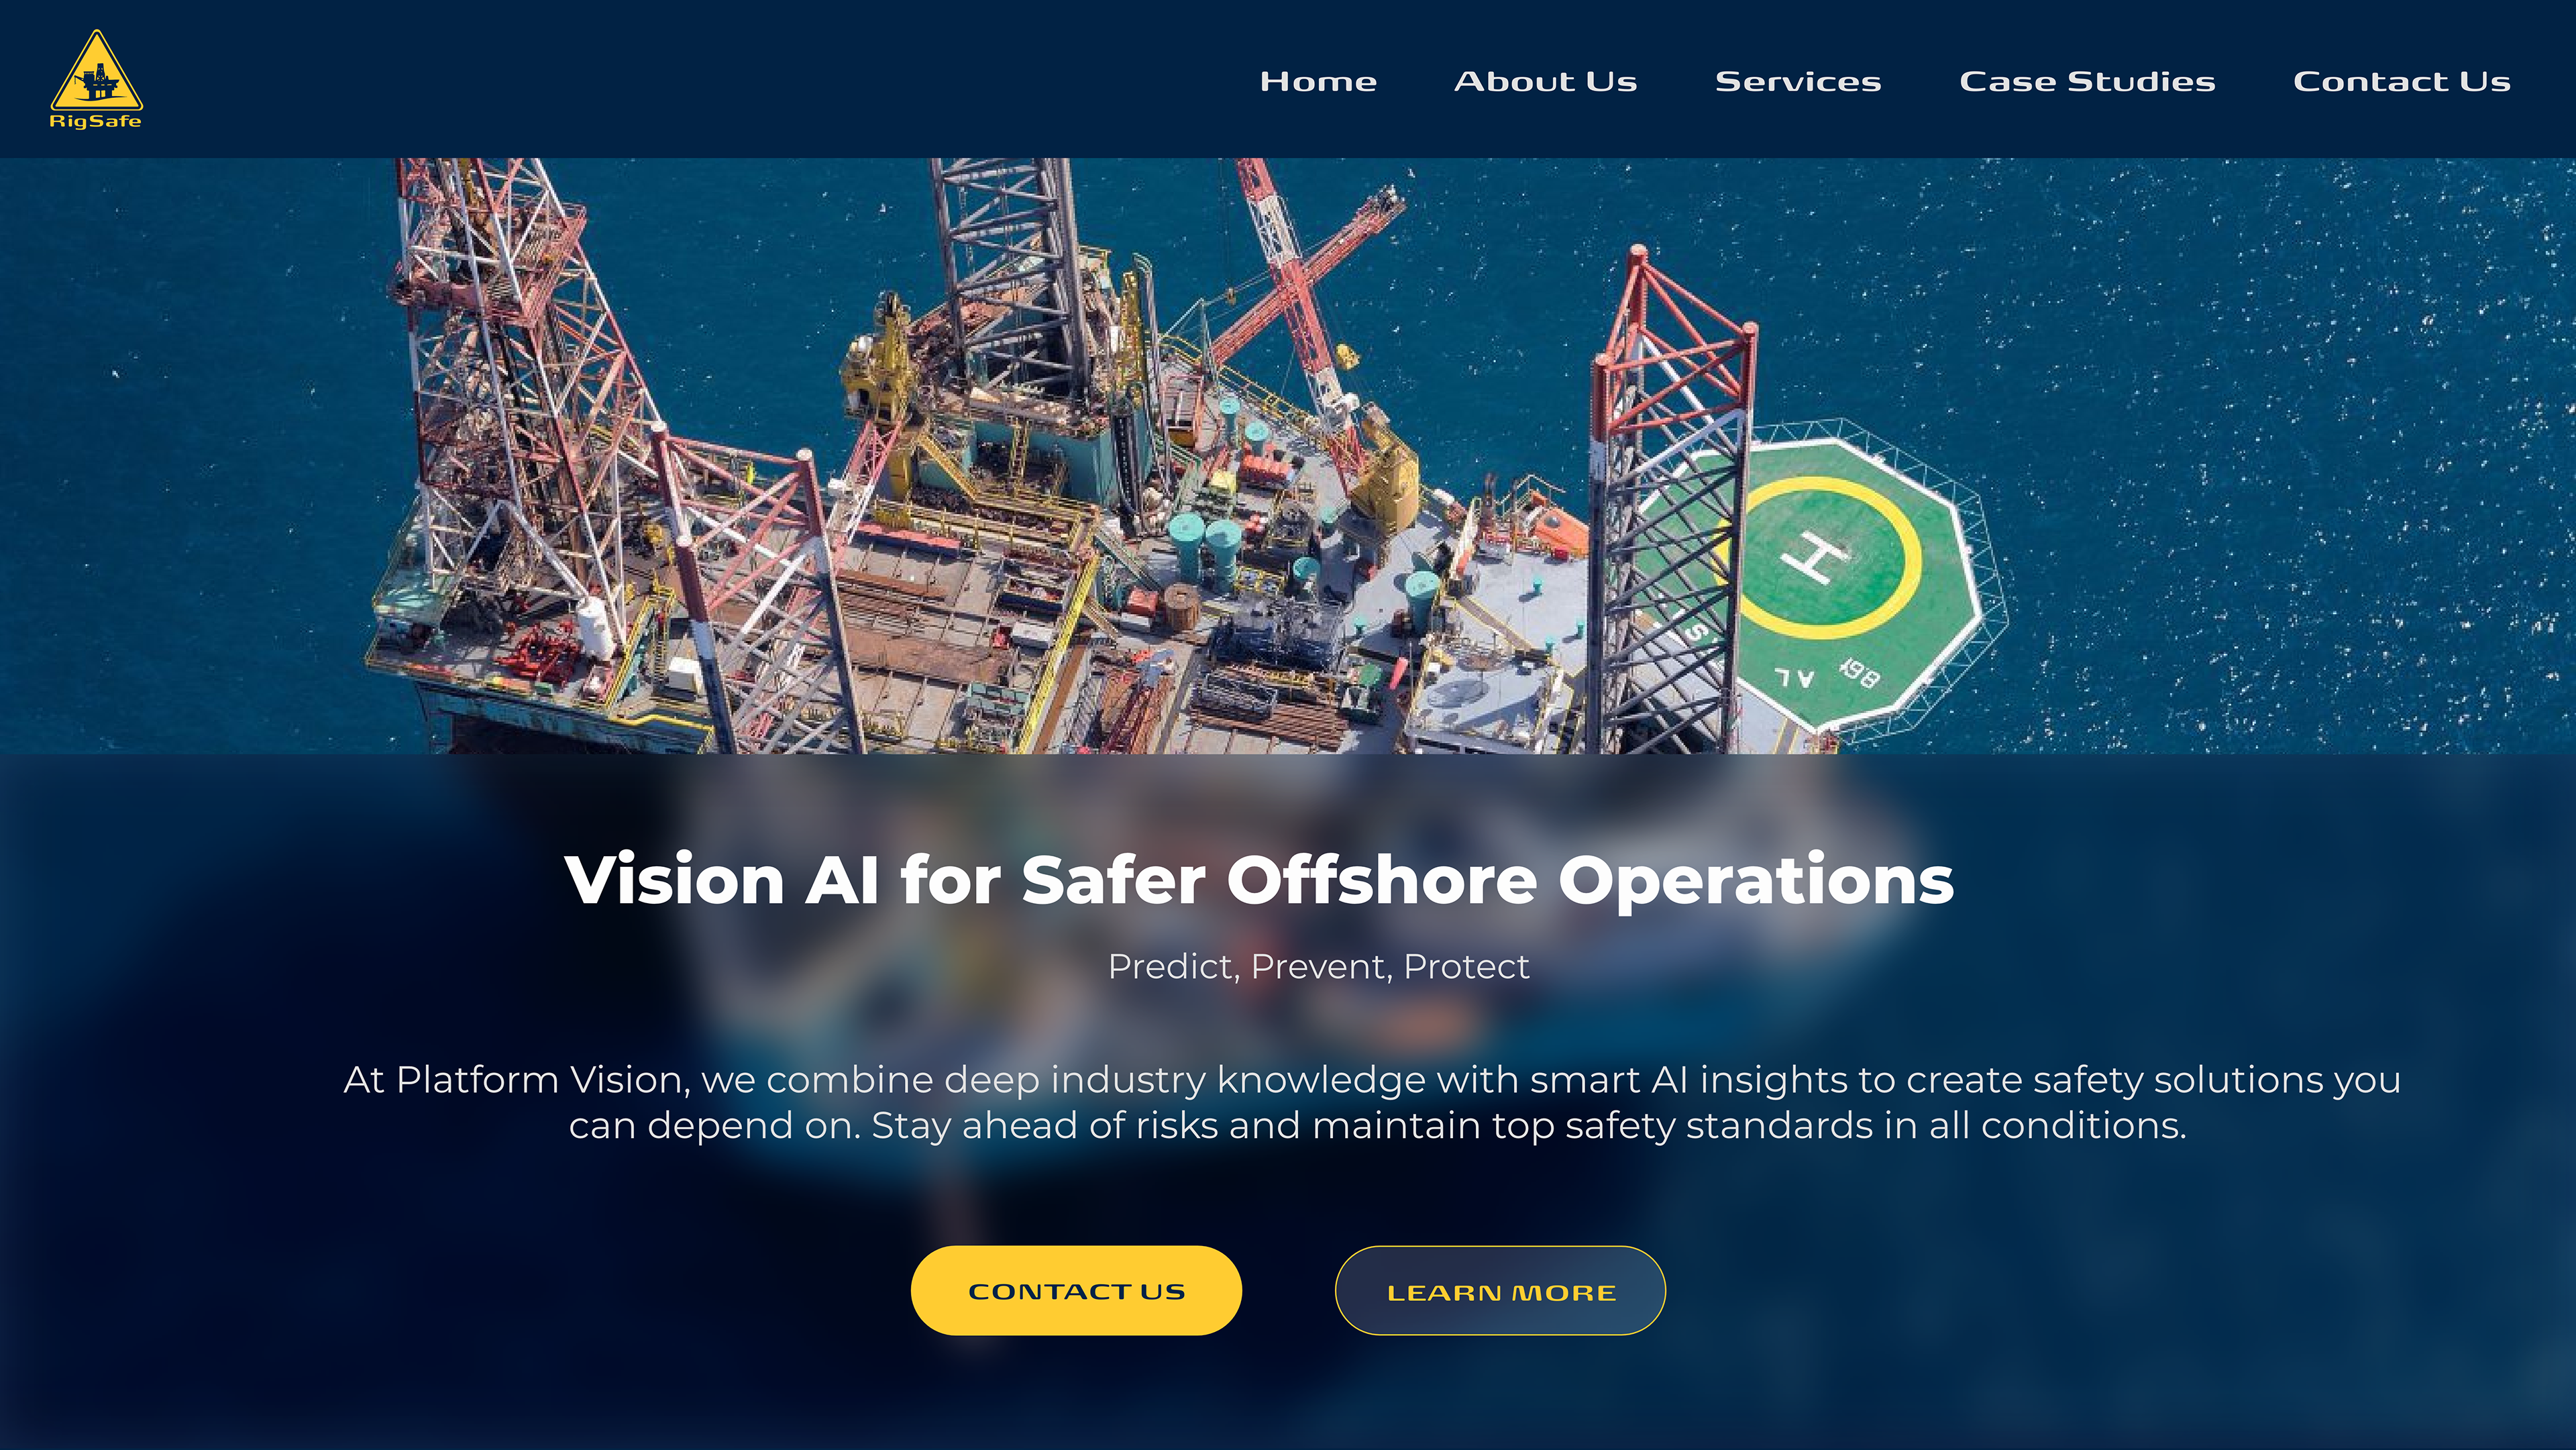Click the outlined LEARN MORE button
The width and height of the screenshot is (2576, 1450).
point(1500,1290)
